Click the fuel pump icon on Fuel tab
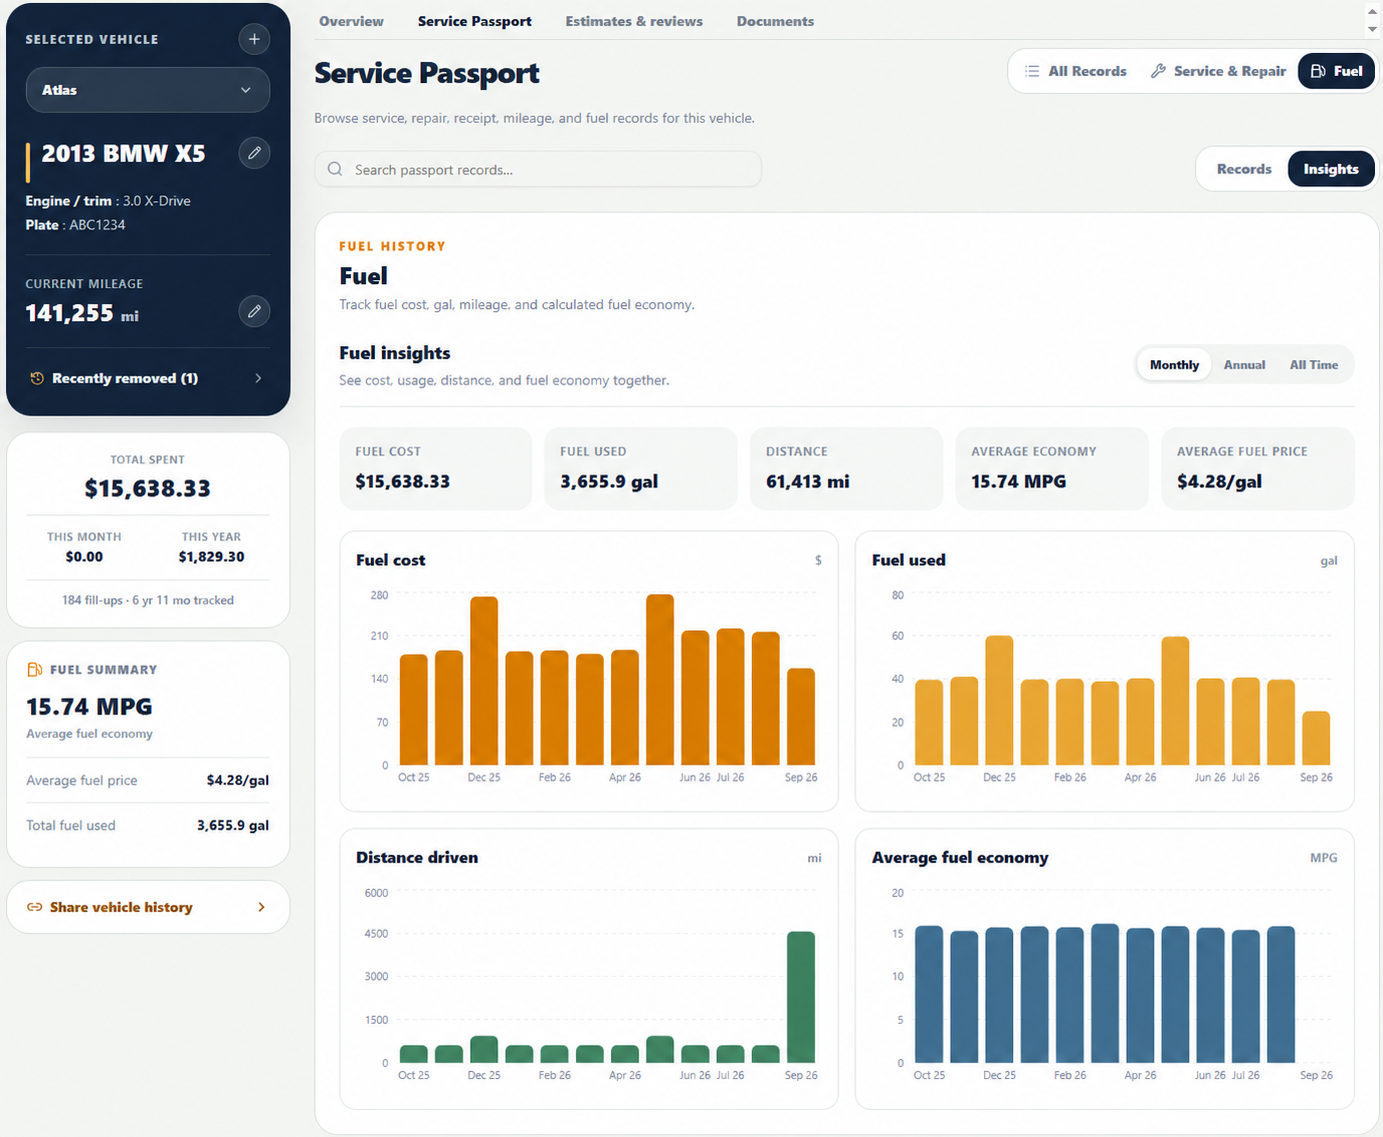1383x1137 pixels. pos(1318,71)
